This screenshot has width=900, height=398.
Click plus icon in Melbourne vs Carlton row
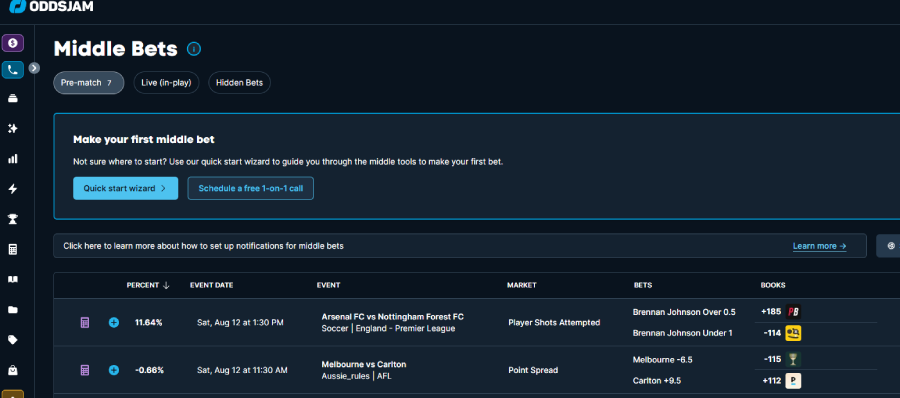pos(114,370)
